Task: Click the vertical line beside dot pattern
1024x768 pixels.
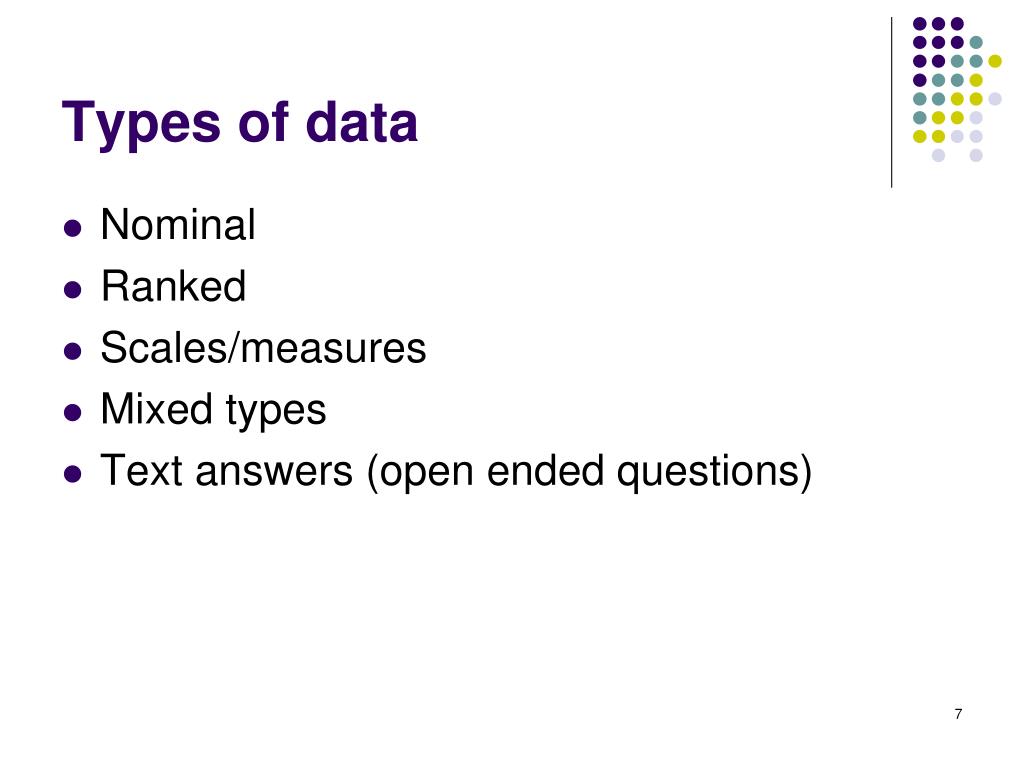Action: coord(891,103)
